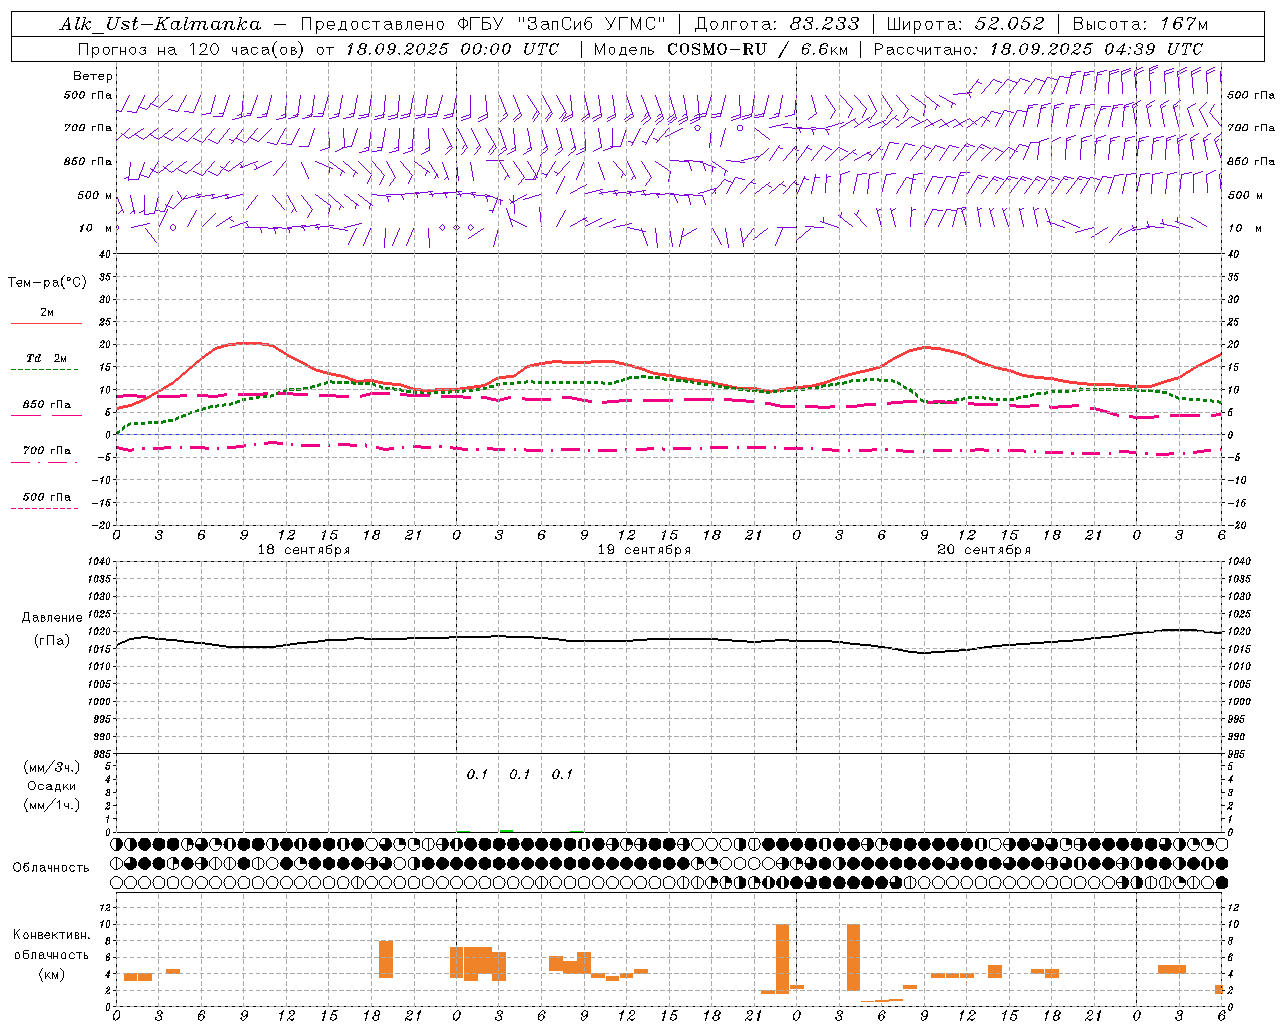Click the Конвективн. convective cloud label

click(52, 935)
